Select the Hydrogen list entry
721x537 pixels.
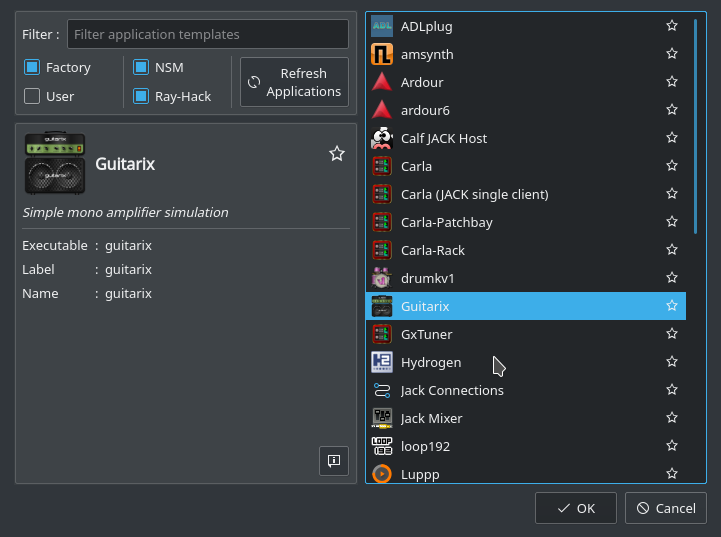pos(526,362)
